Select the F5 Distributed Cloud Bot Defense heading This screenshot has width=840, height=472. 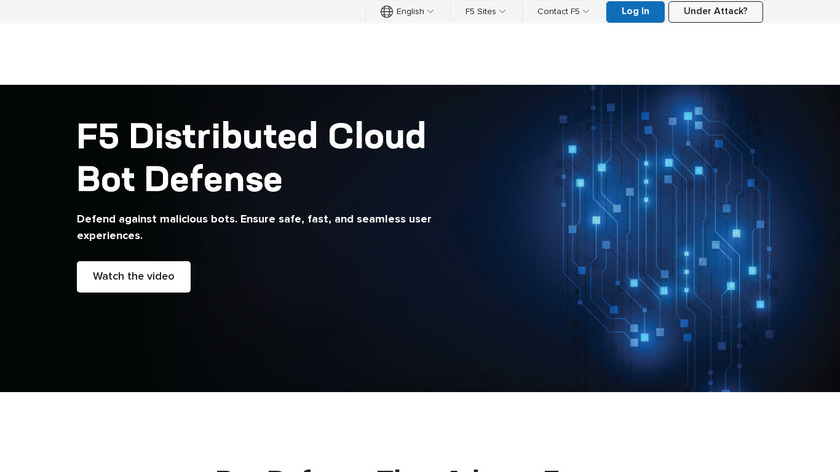251,158
